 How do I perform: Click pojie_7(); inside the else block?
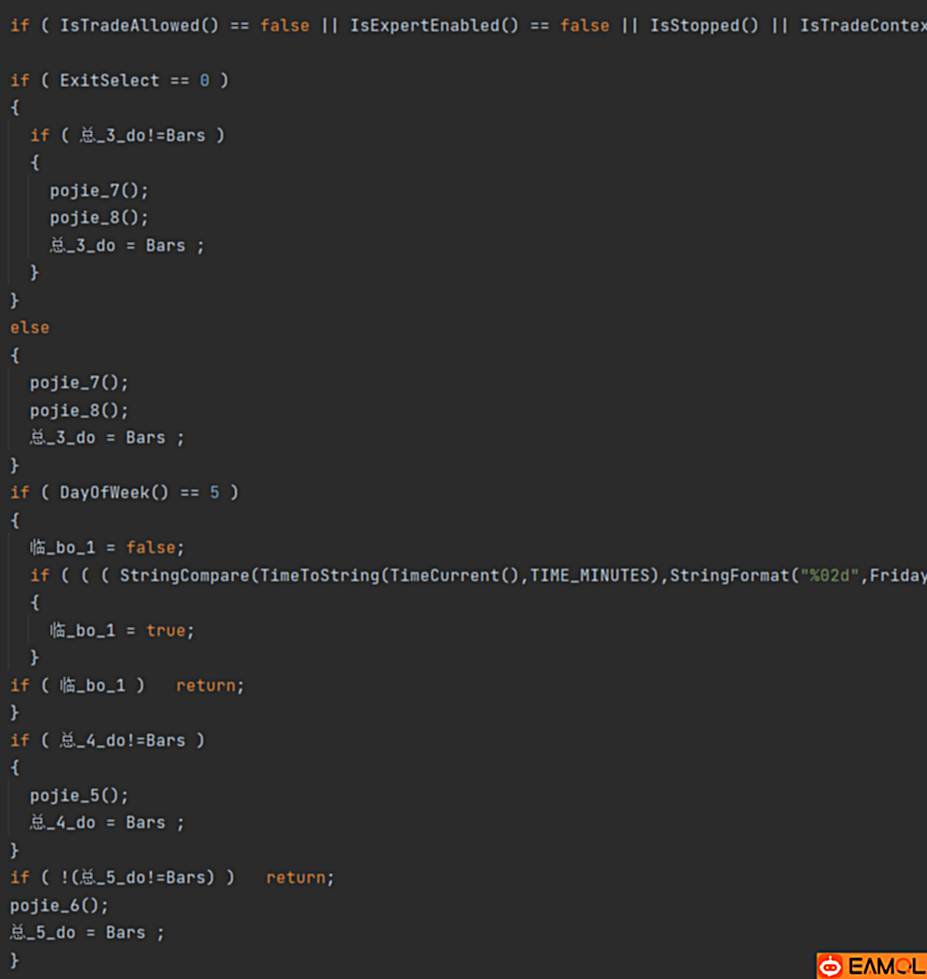click(x=79, y=383)
